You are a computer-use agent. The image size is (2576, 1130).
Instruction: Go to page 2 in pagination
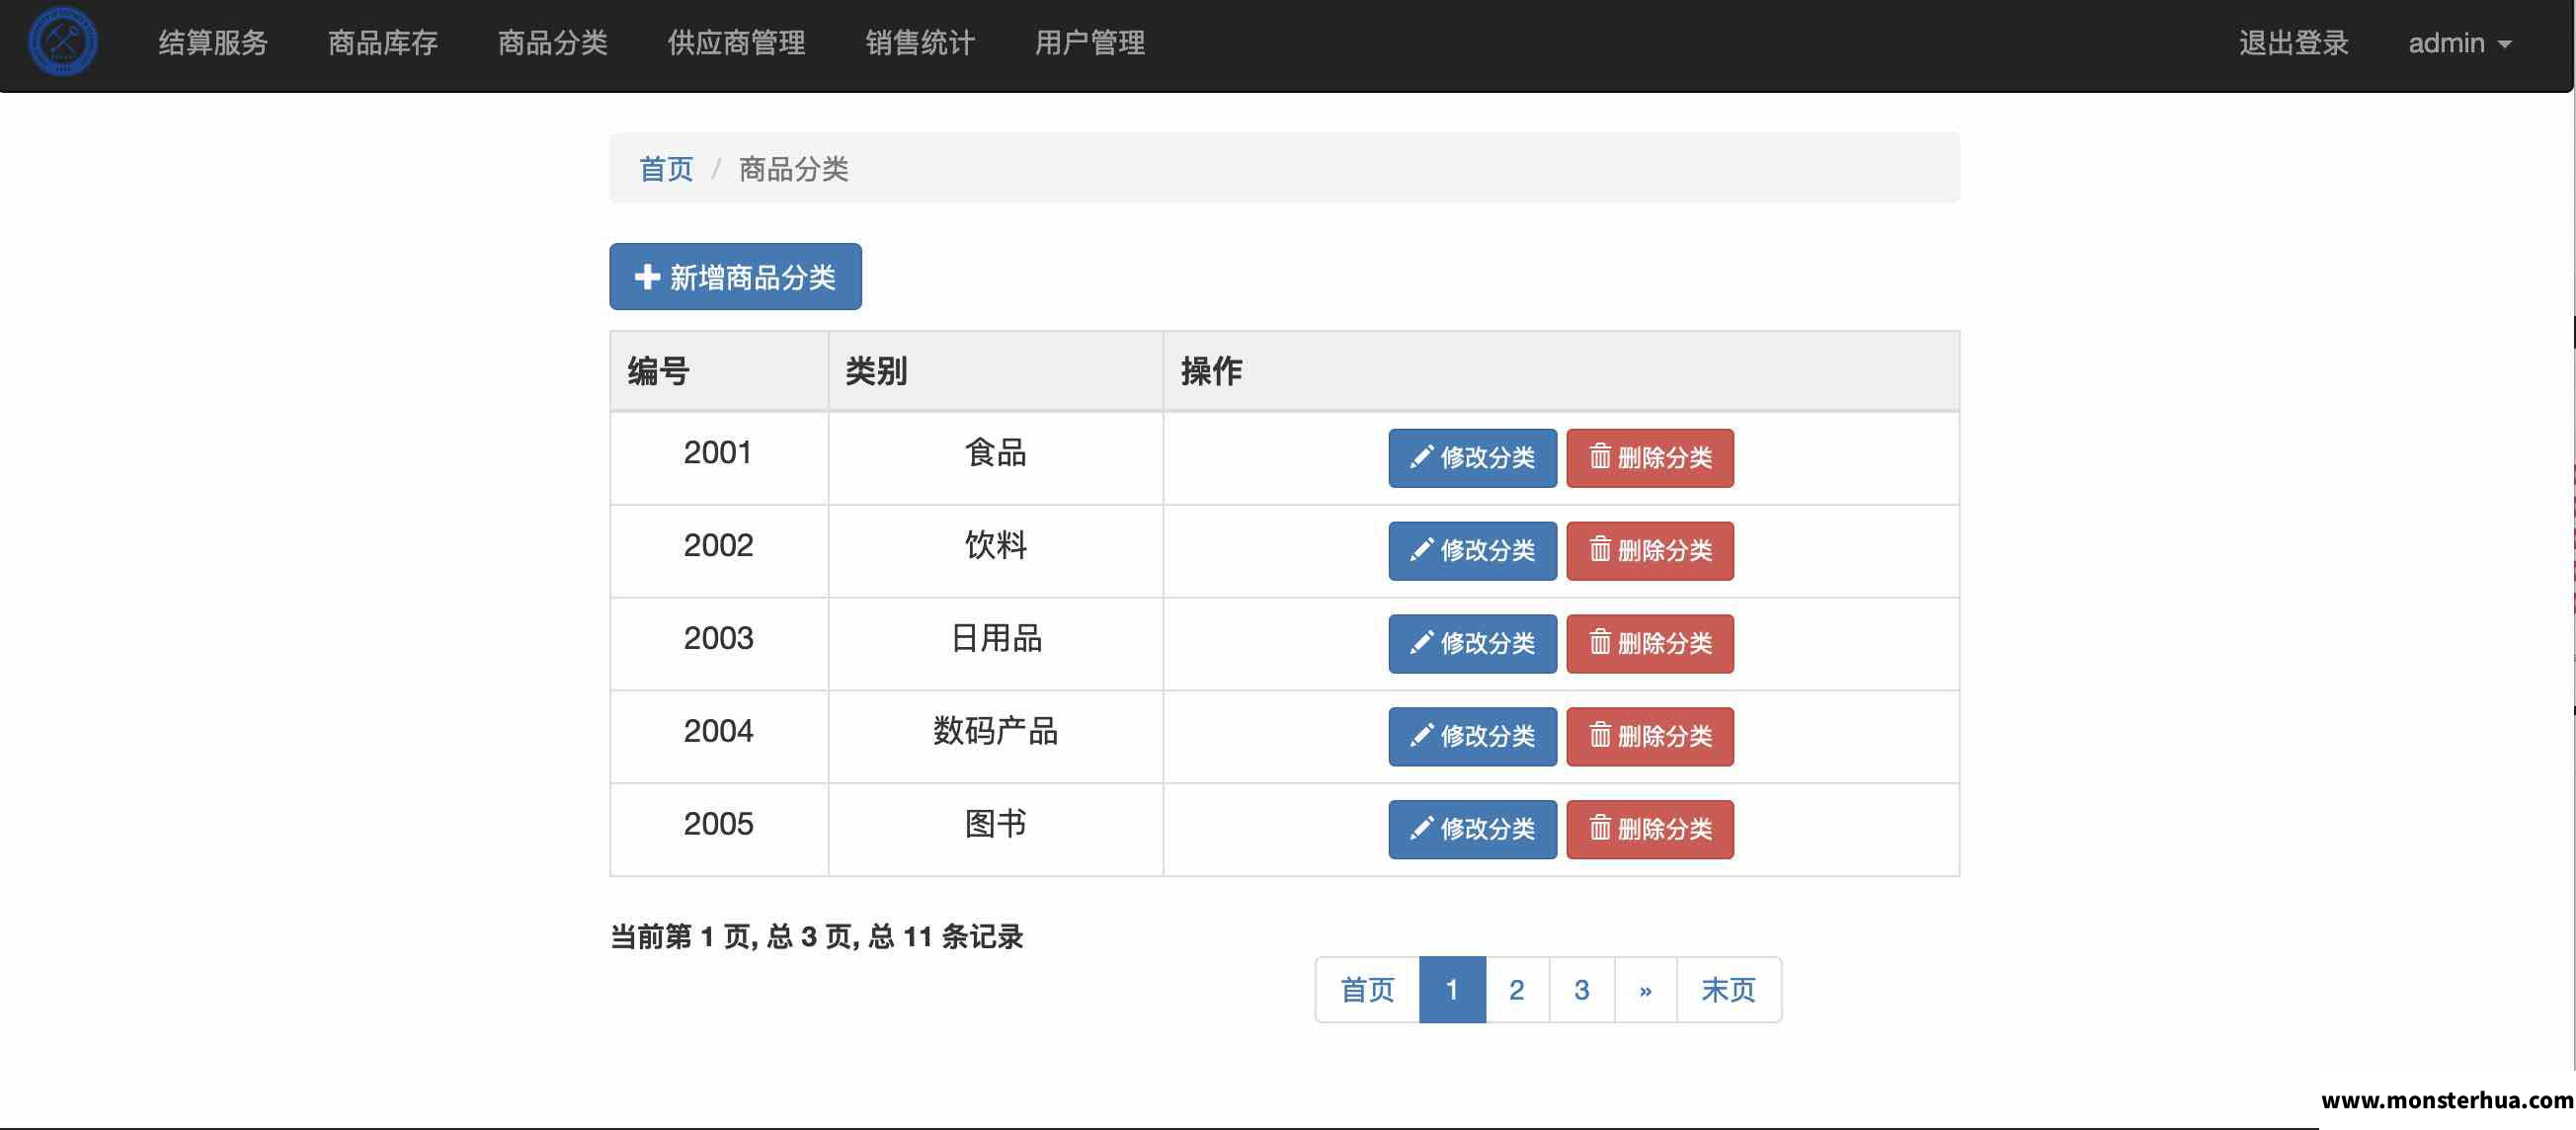pyautogui.click(x=1517, y=990)
